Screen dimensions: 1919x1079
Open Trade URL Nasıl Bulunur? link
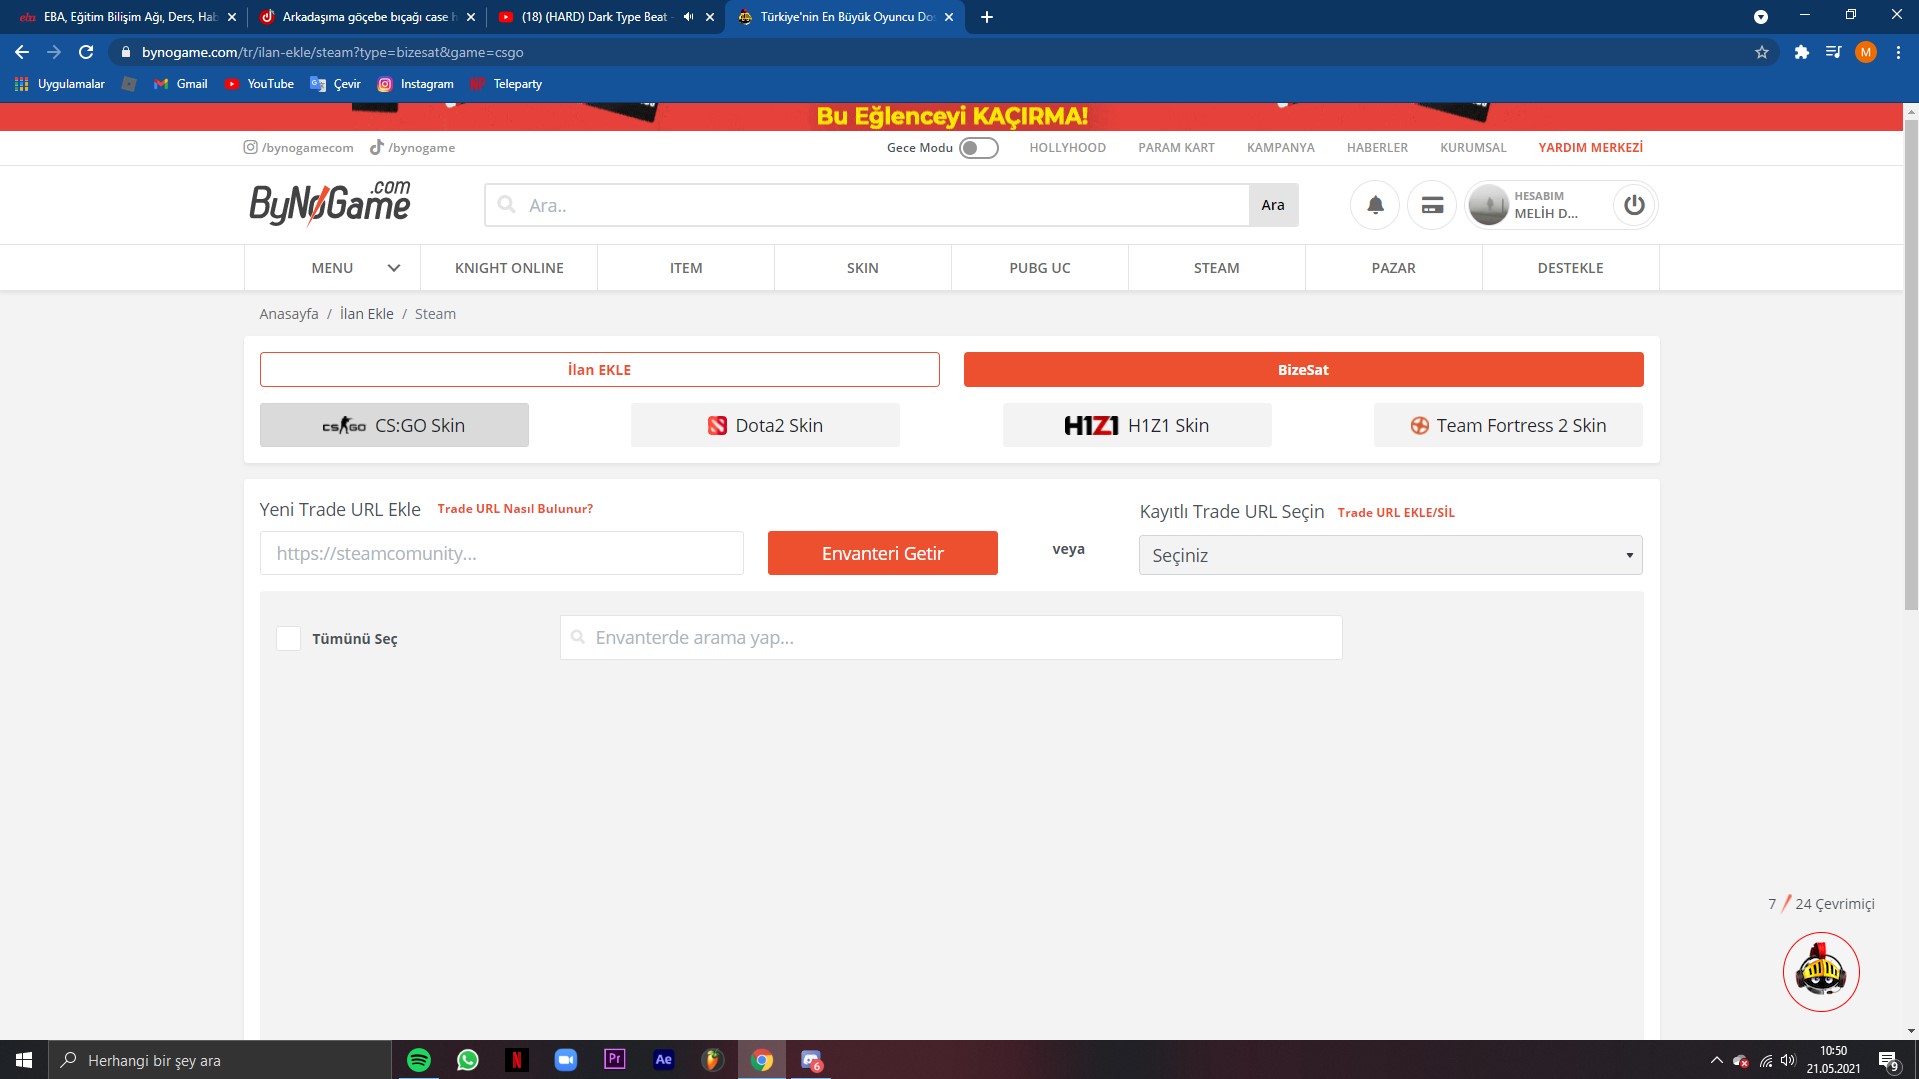pyautogui.click(x=515, y=509)
